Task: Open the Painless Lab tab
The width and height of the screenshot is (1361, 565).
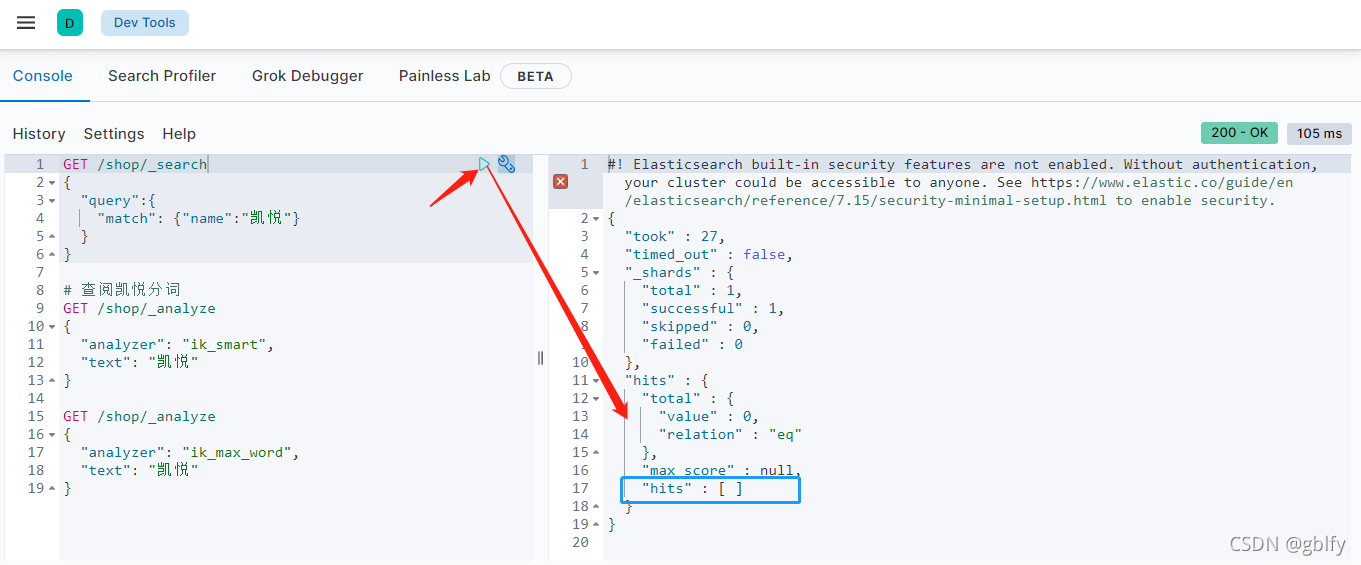Action: [444, 76]
